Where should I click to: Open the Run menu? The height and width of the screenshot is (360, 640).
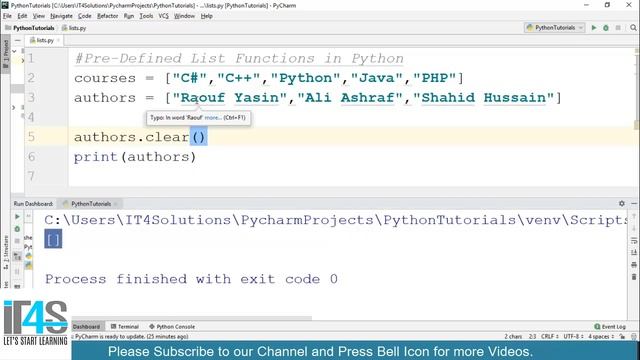click(x=129, y=16)
